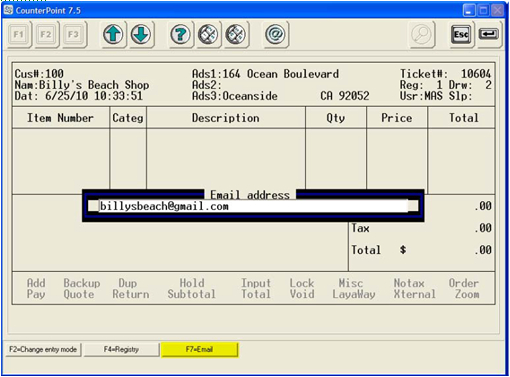This screenshot has width=510, height=377.
Task: Click the second diagonal keypad icon
Action: tap(236, 34)
